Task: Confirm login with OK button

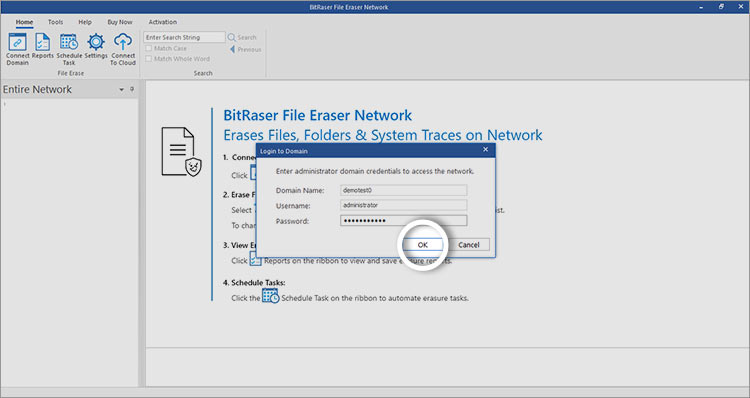Action: [422, 244]
